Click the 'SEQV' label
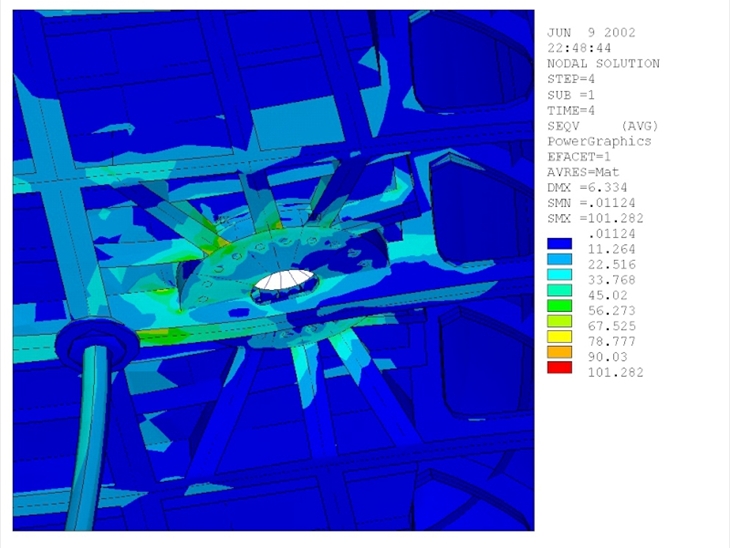Viewport: 730px width, 548px height. [563, 126]
